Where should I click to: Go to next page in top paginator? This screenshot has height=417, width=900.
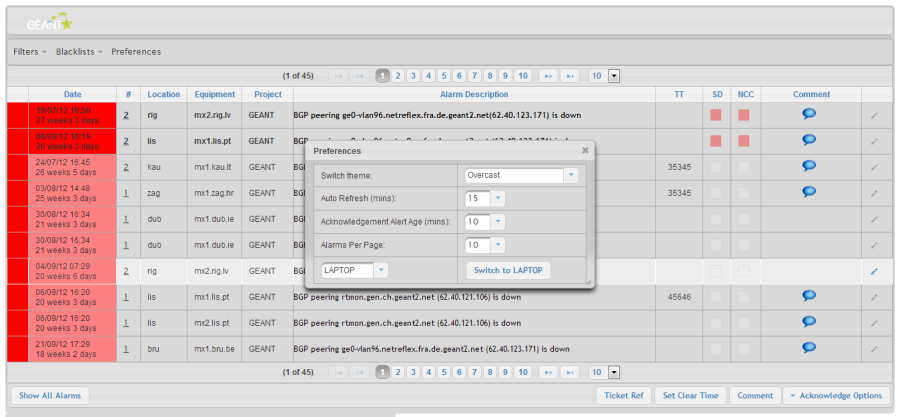pos(548,76)
